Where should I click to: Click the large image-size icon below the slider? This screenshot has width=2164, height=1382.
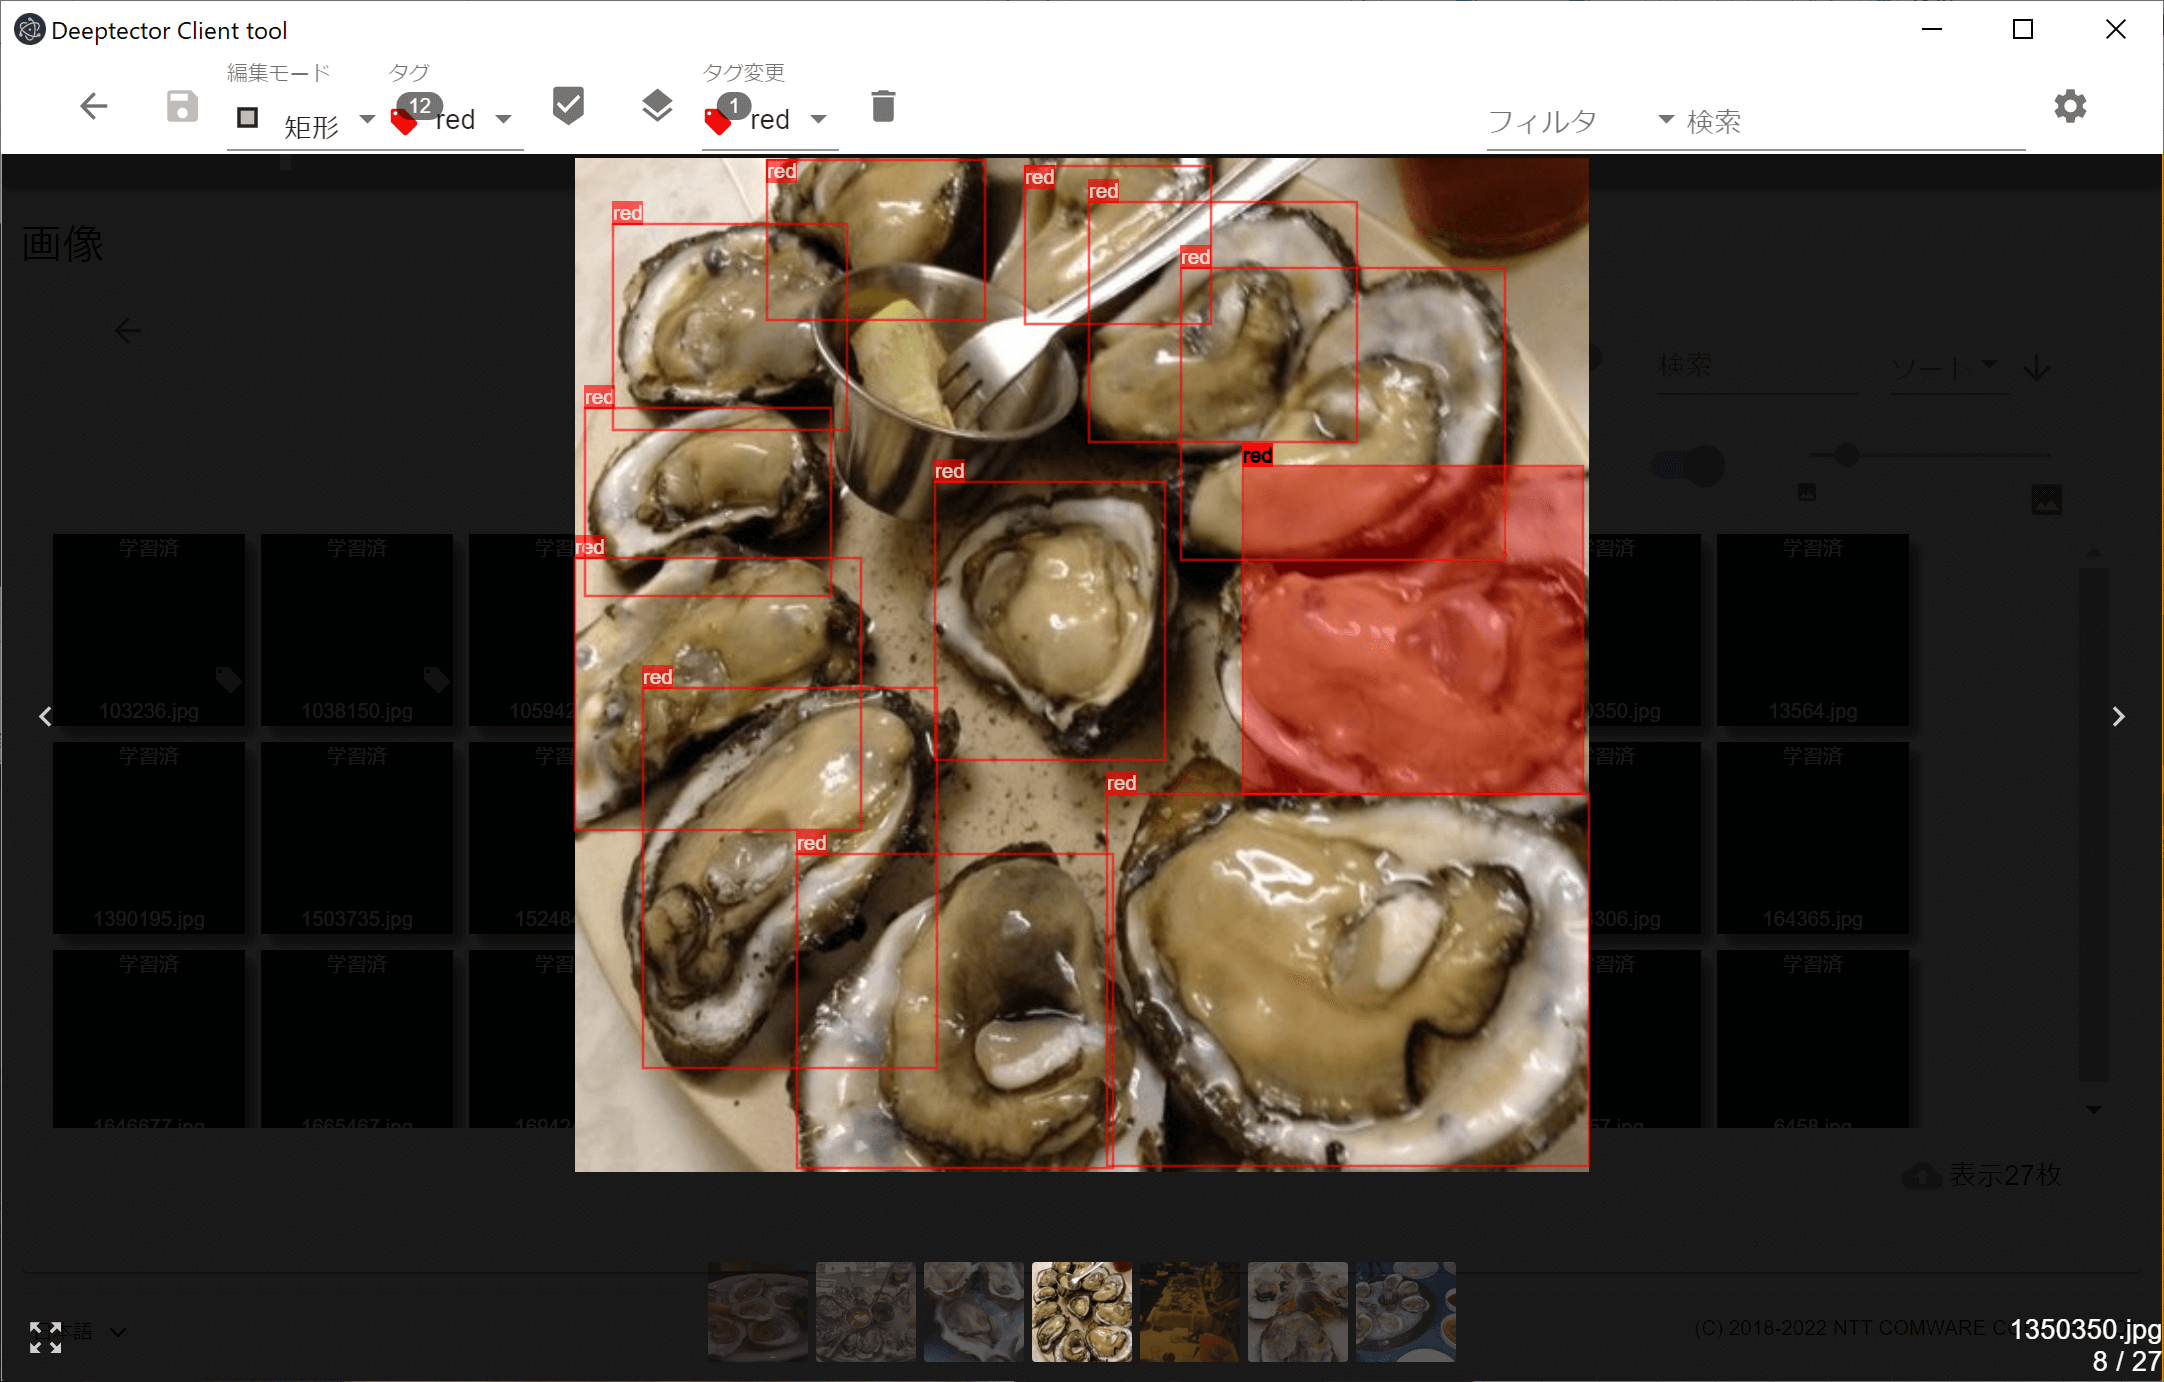[2047, 499]
